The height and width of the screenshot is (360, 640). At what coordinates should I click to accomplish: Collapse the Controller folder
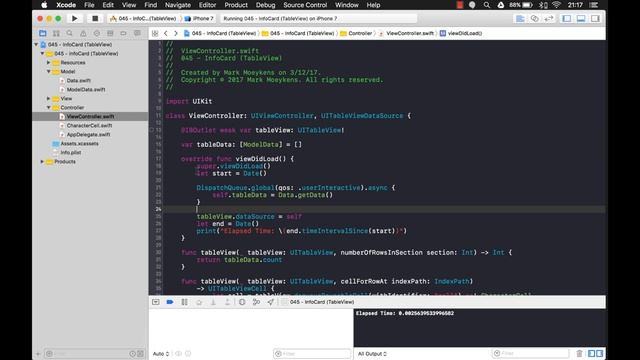click(x=49, y=107)
